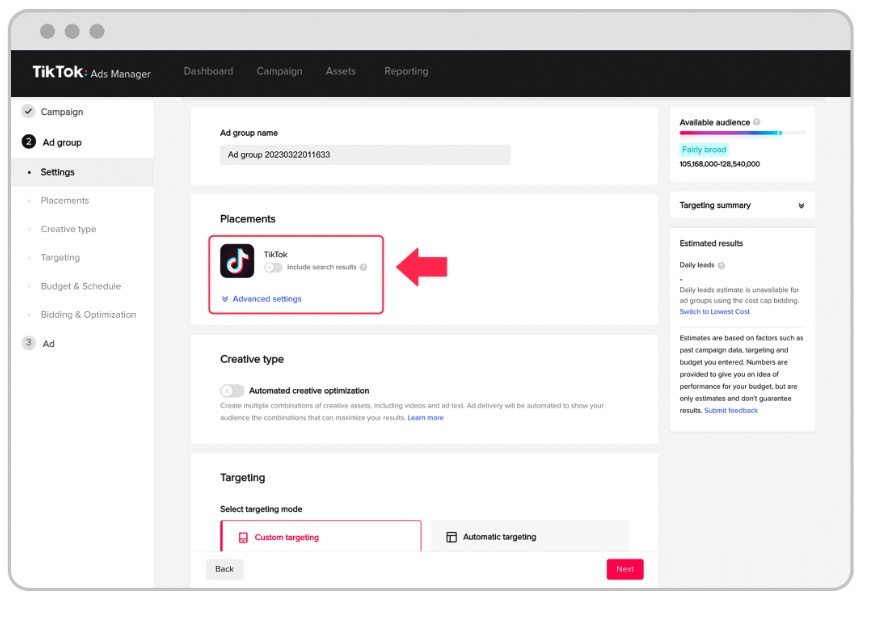The image size is (876, 625).
Task: Click the Targeting section heading
Action: [242, 478]
